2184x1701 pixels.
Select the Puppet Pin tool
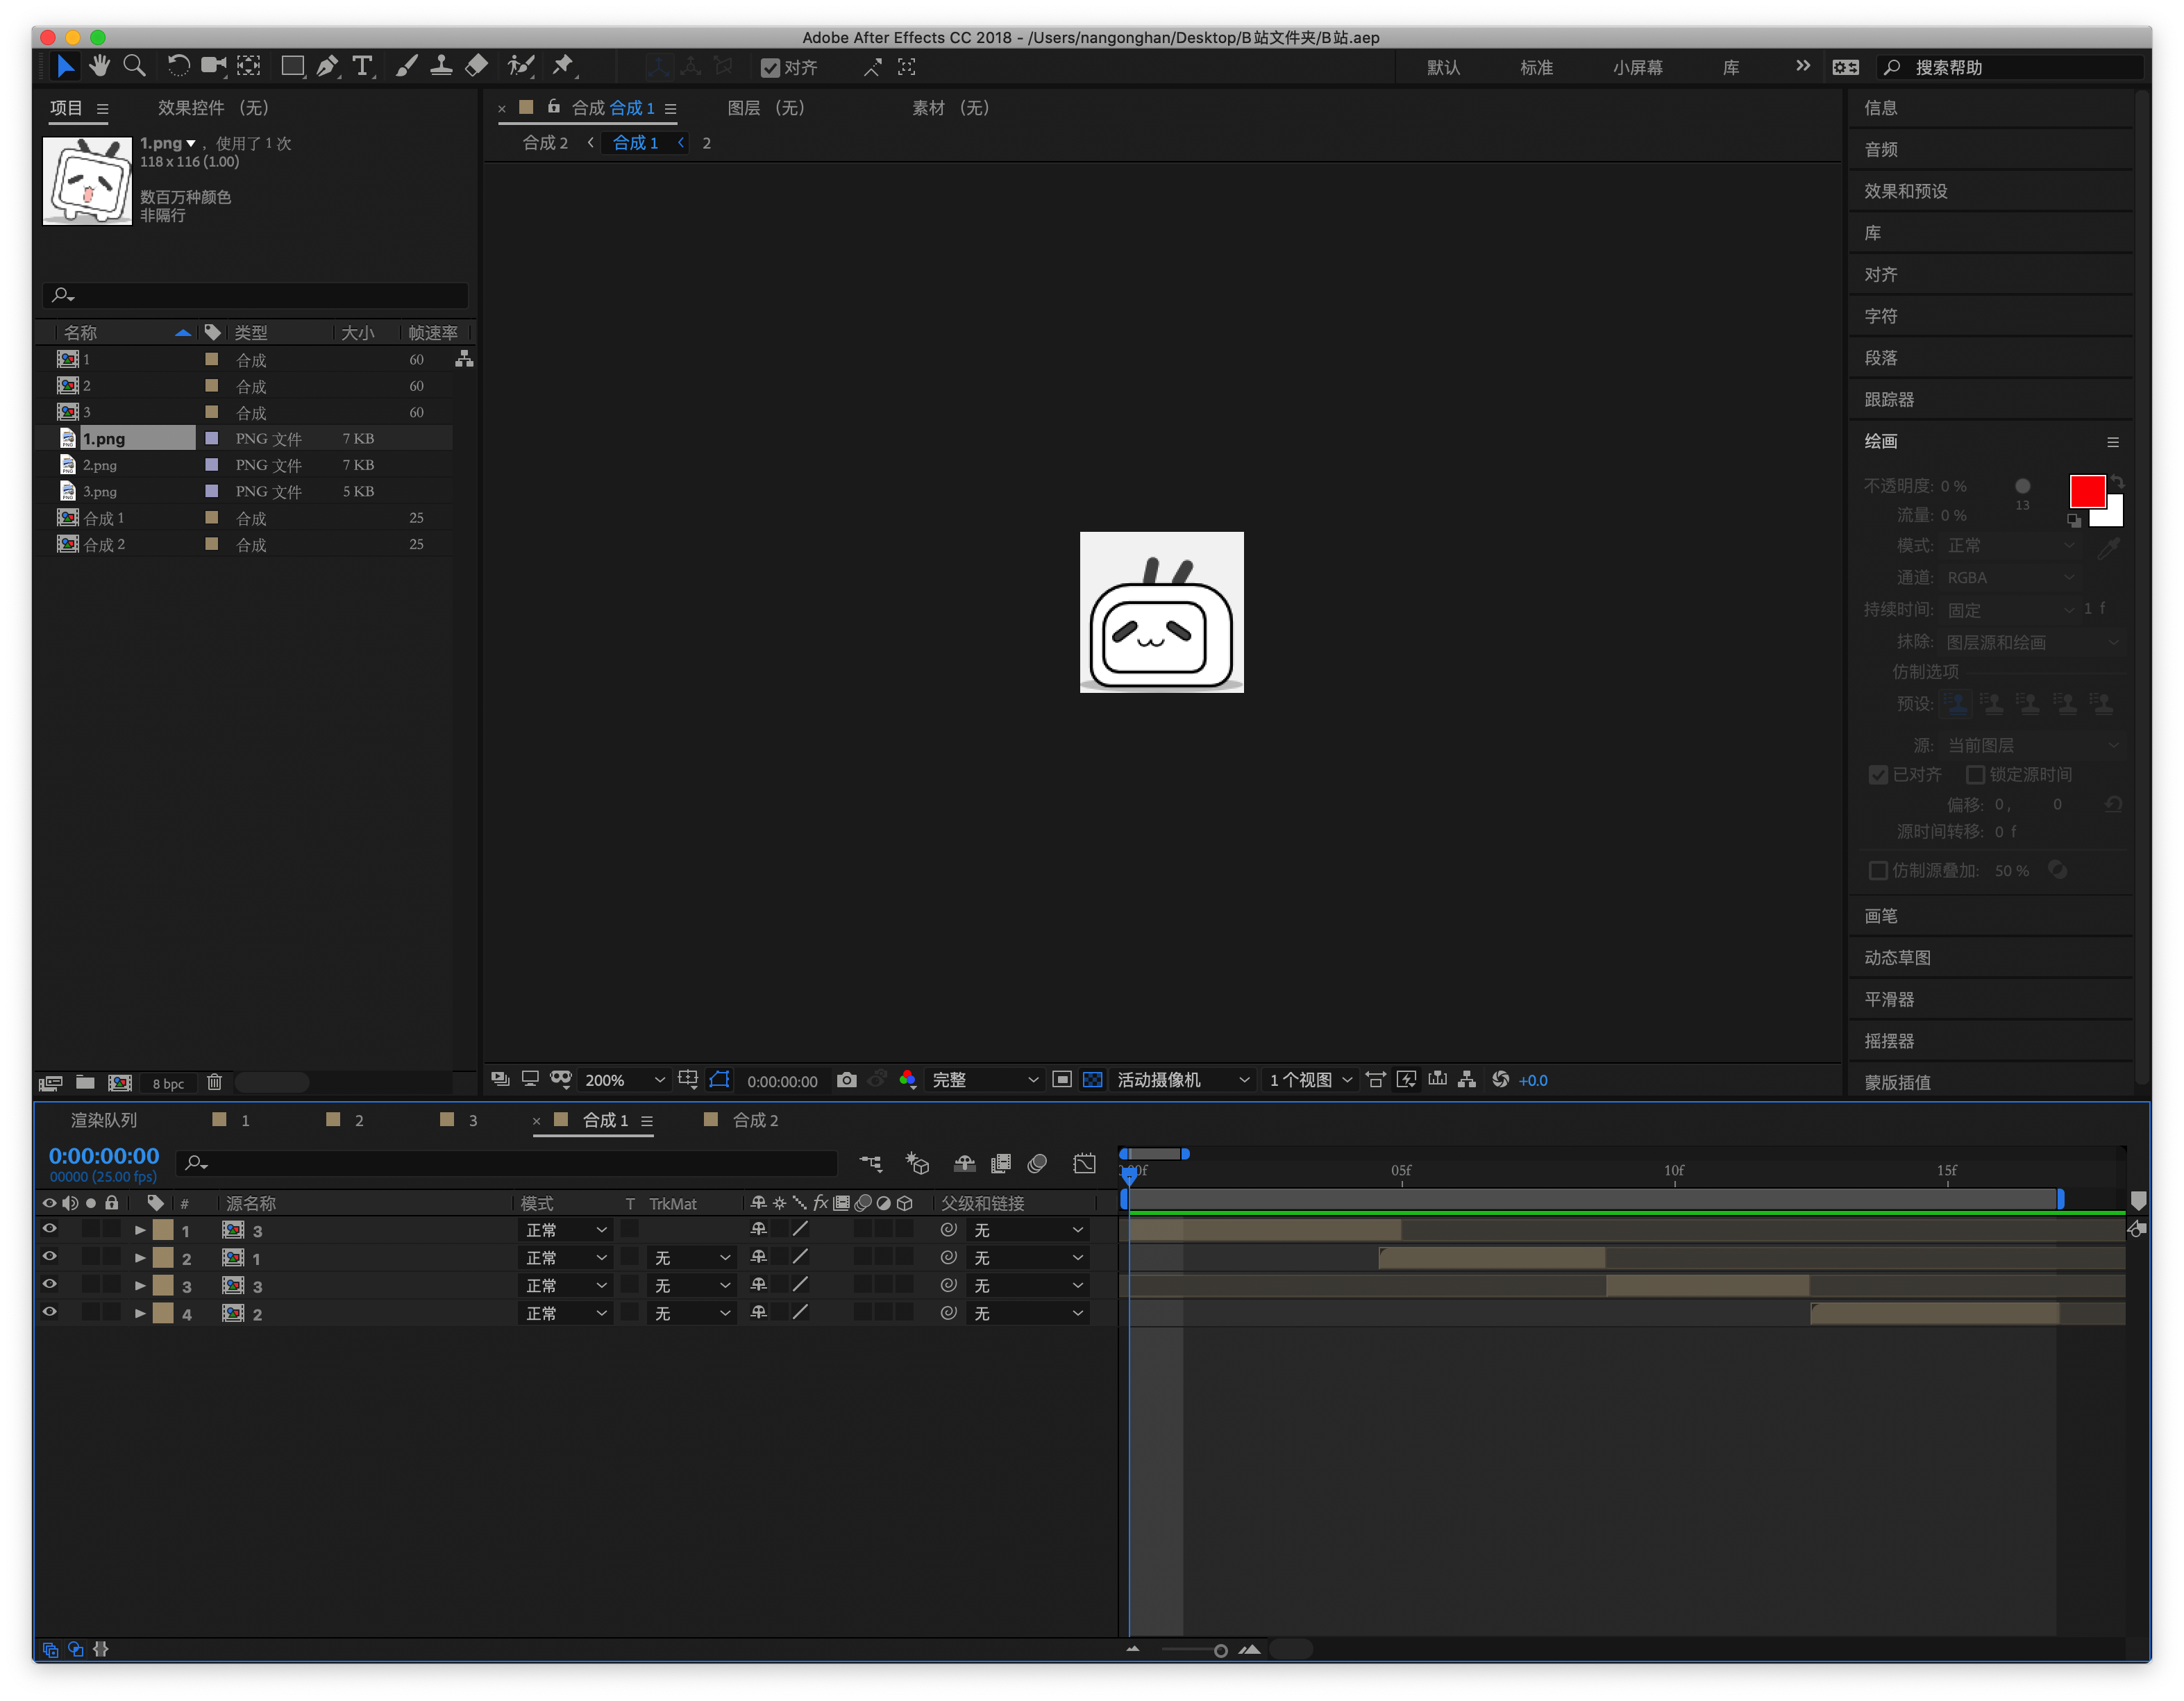tap(563, 66)
